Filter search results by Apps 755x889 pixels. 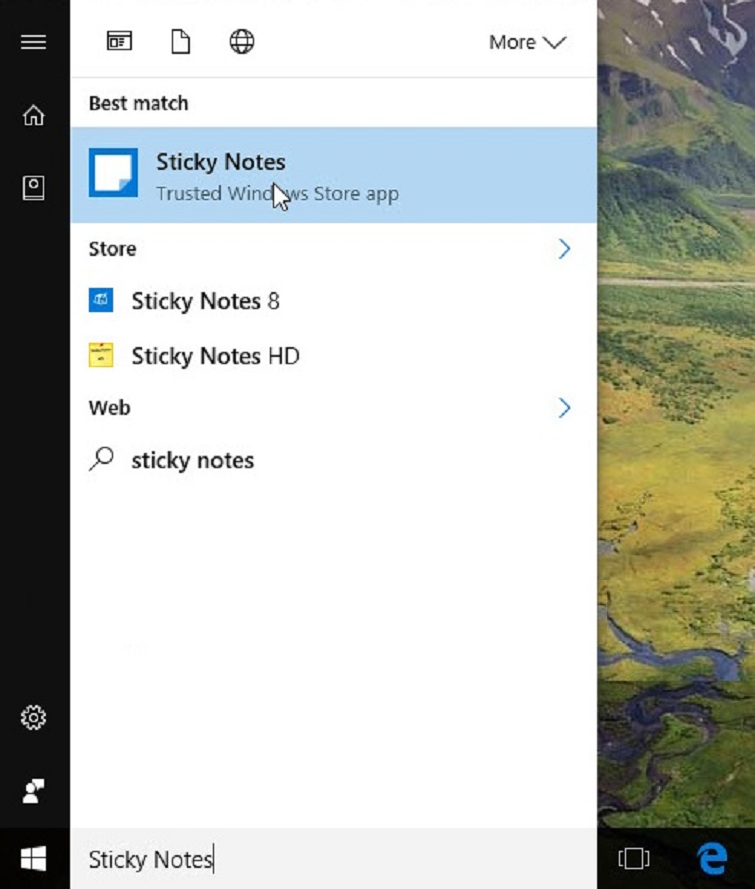120,42
